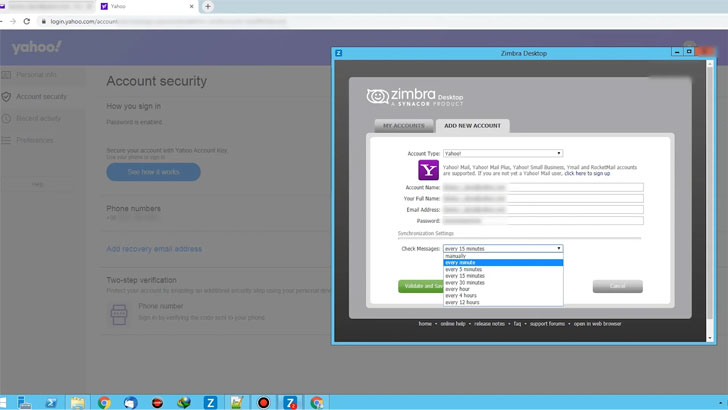Click the Email Address input field
The width and height of the screenshot is (728, 410).
pos(543,210)
